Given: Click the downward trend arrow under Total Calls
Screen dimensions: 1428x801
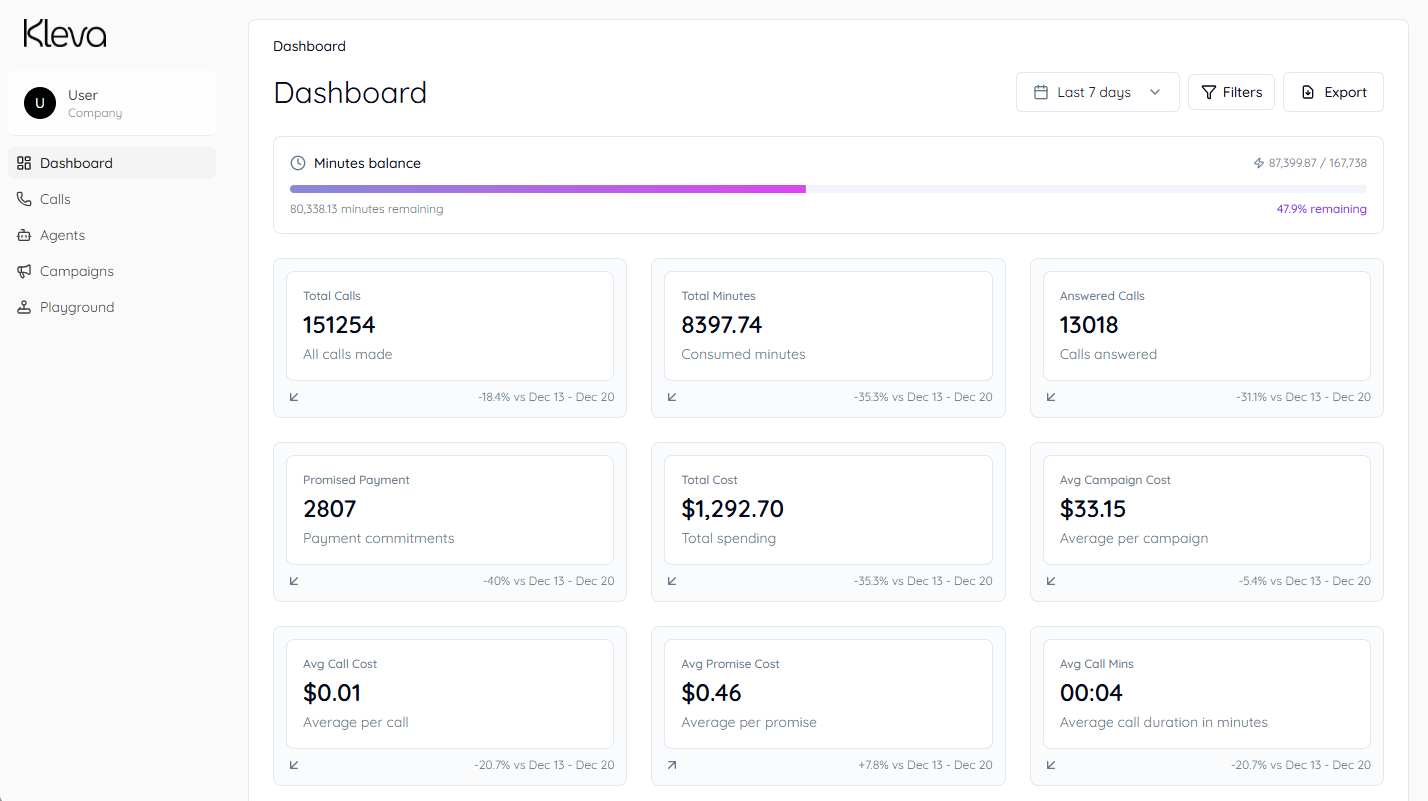Looking at the screenshot, I should (294, 397).
